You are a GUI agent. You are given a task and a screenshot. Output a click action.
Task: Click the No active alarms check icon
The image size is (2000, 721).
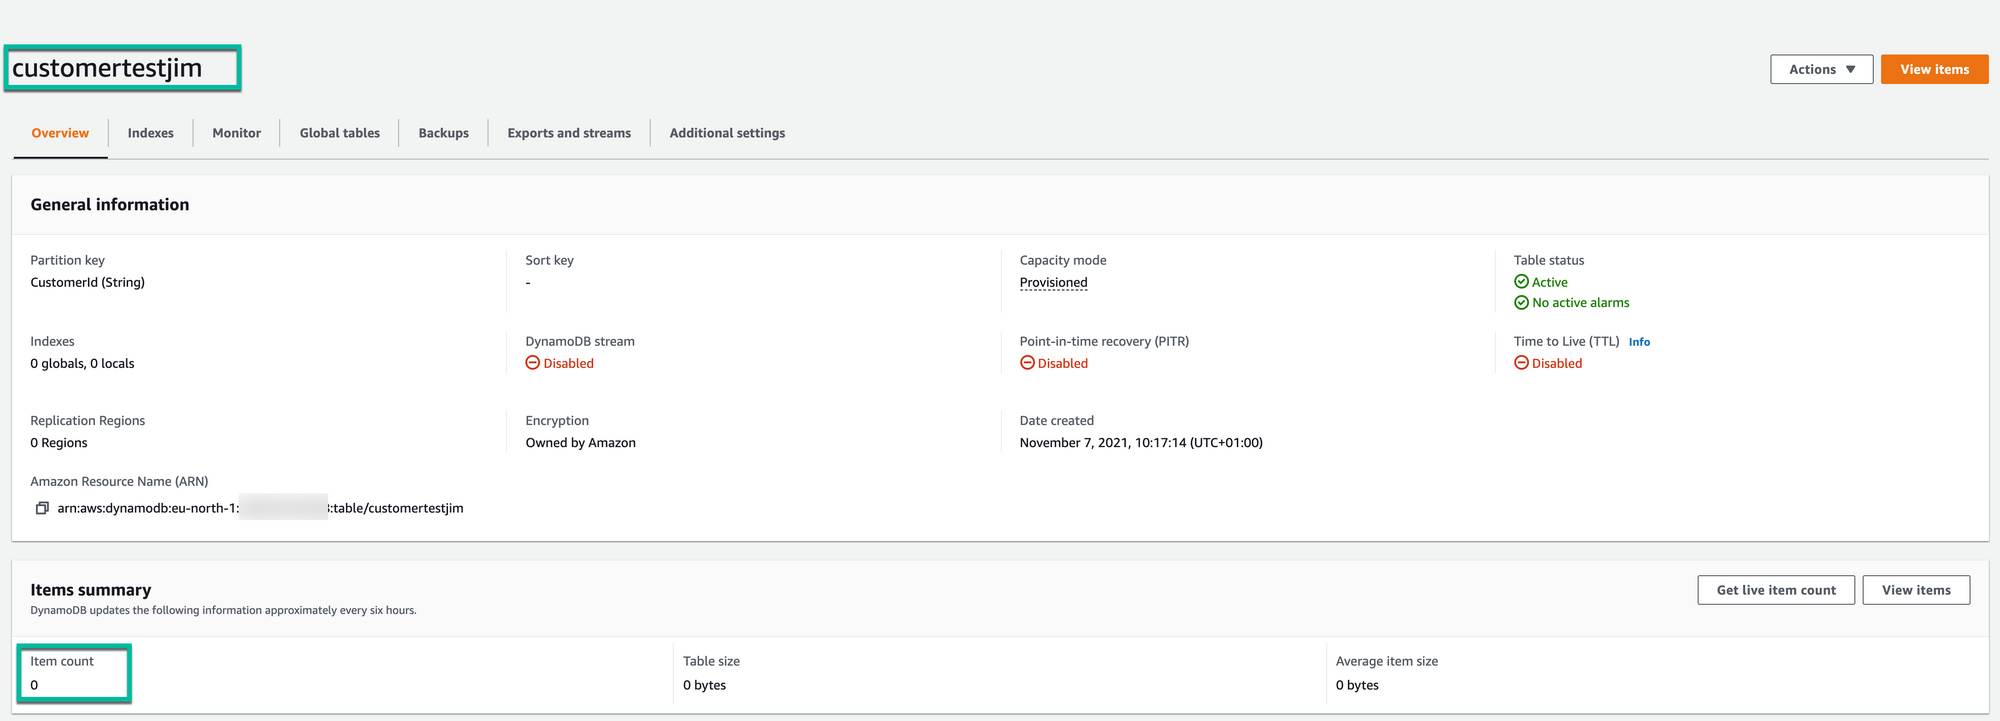tap(1521, 302)
